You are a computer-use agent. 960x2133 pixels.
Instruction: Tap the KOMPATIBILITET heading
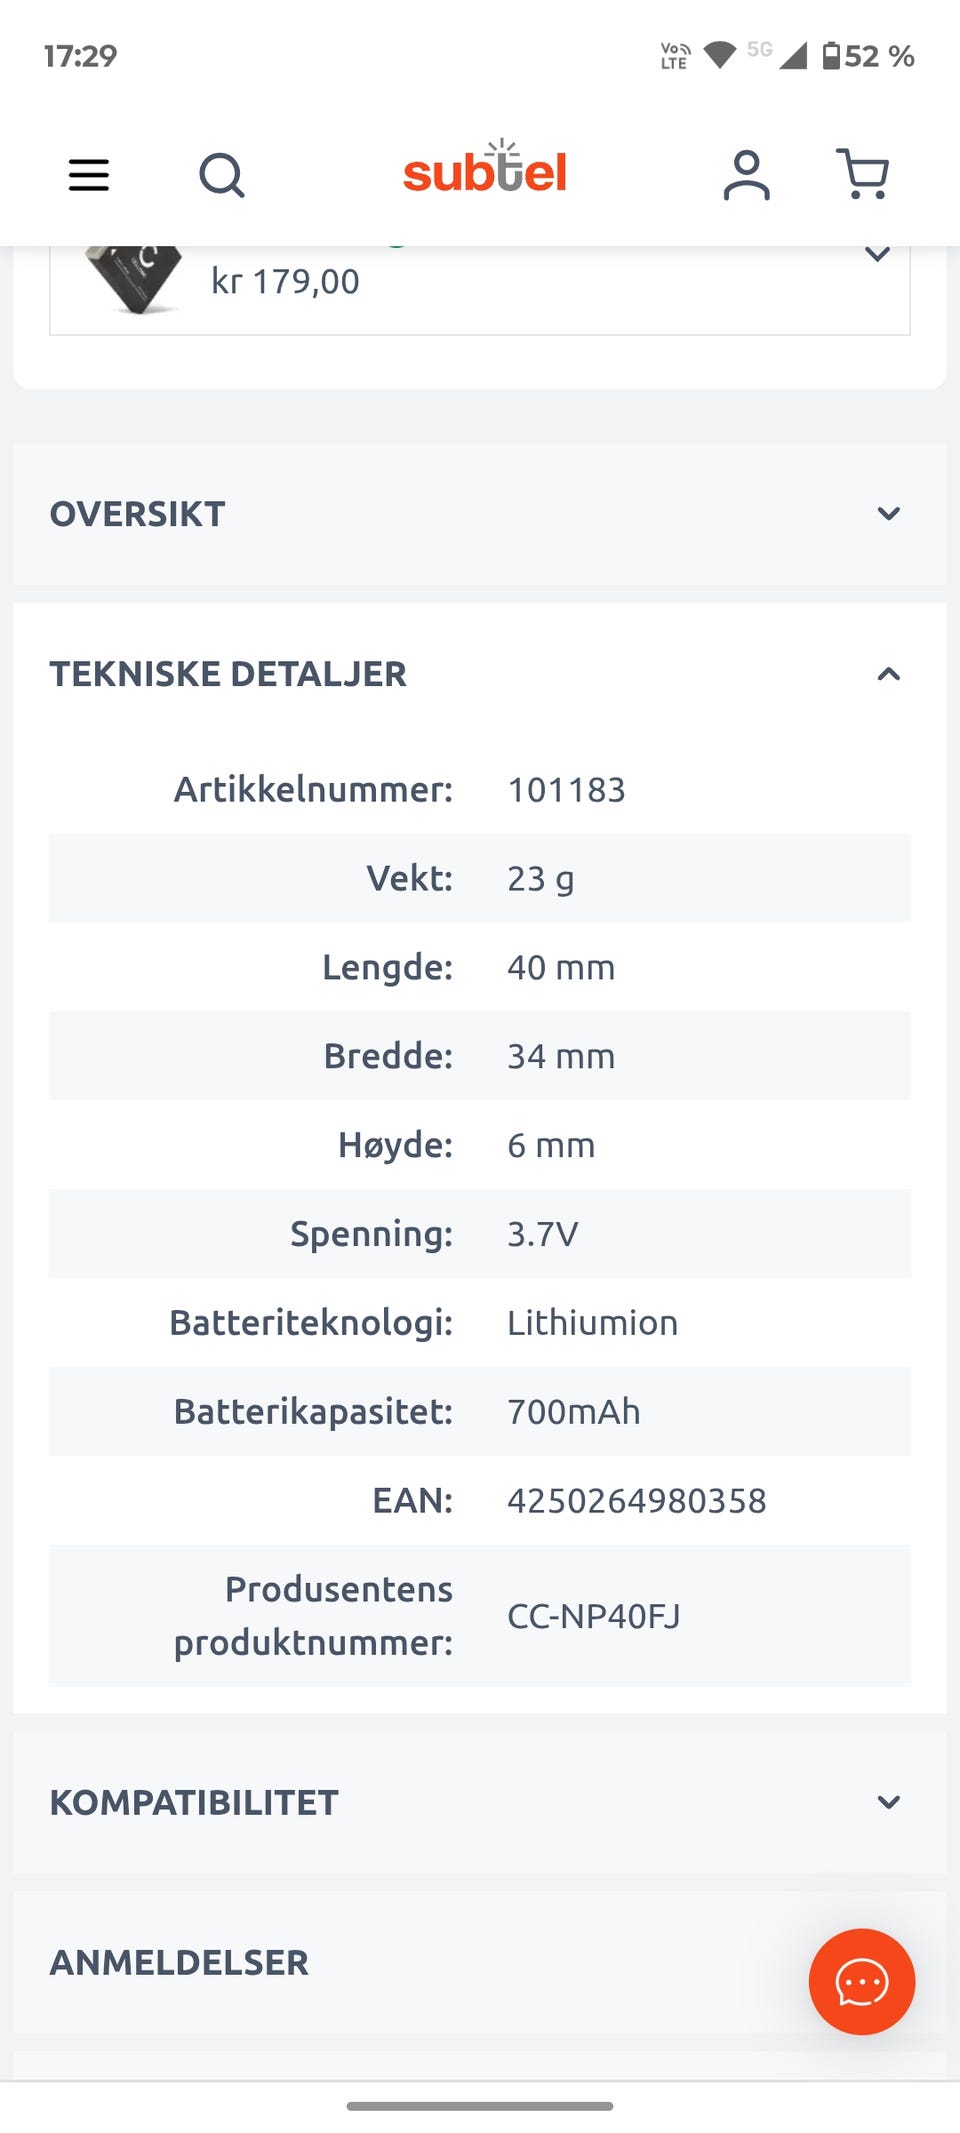coord(194,1802)
